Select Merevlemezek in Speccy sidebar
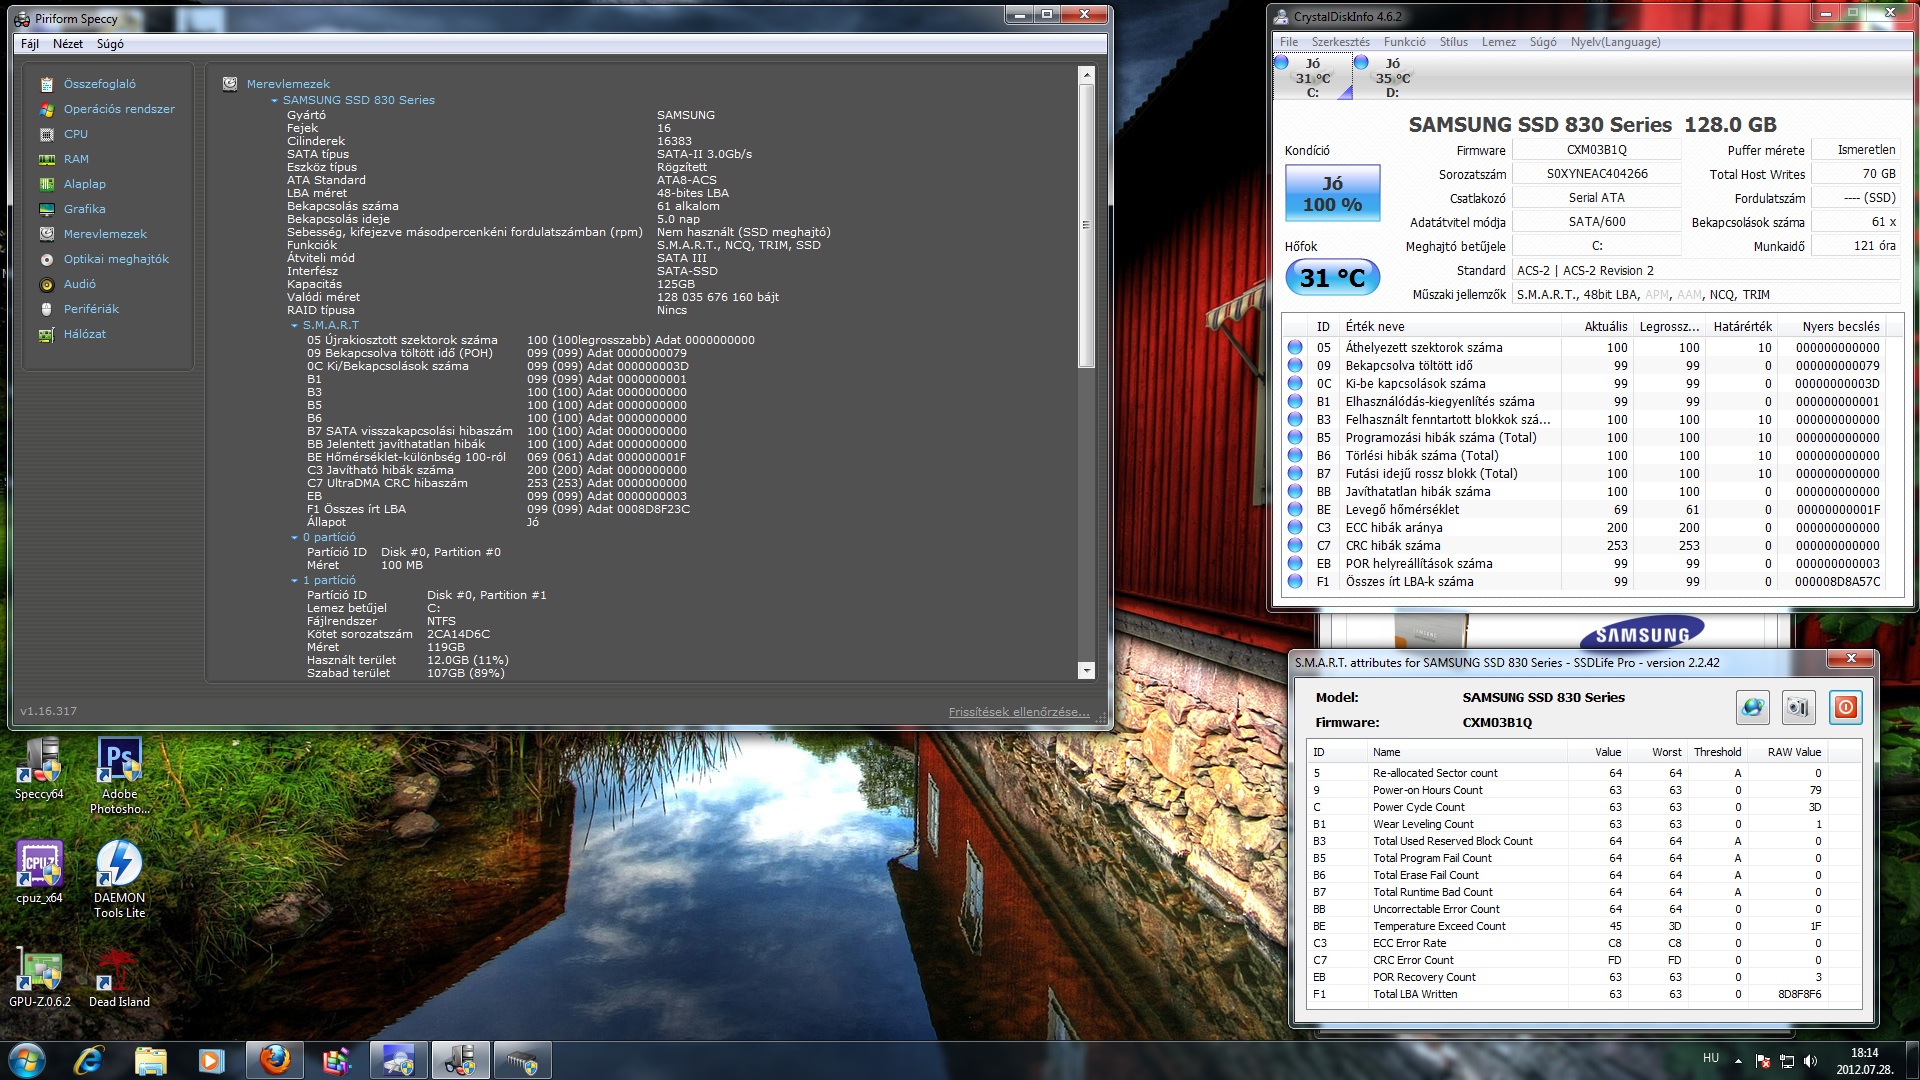The width and height of the screenshot is (1920, 1080). coord(105,234)
